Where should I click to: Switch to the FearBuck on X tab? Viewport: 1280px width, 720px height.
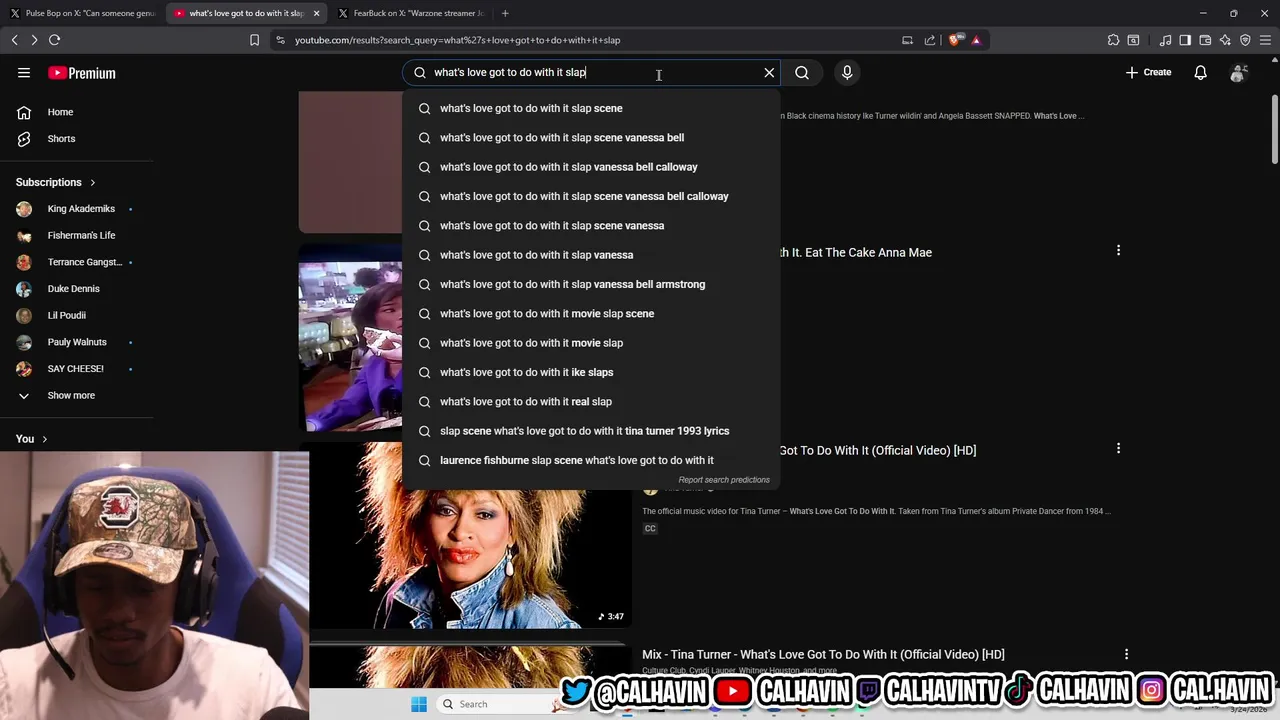(410, 13)
